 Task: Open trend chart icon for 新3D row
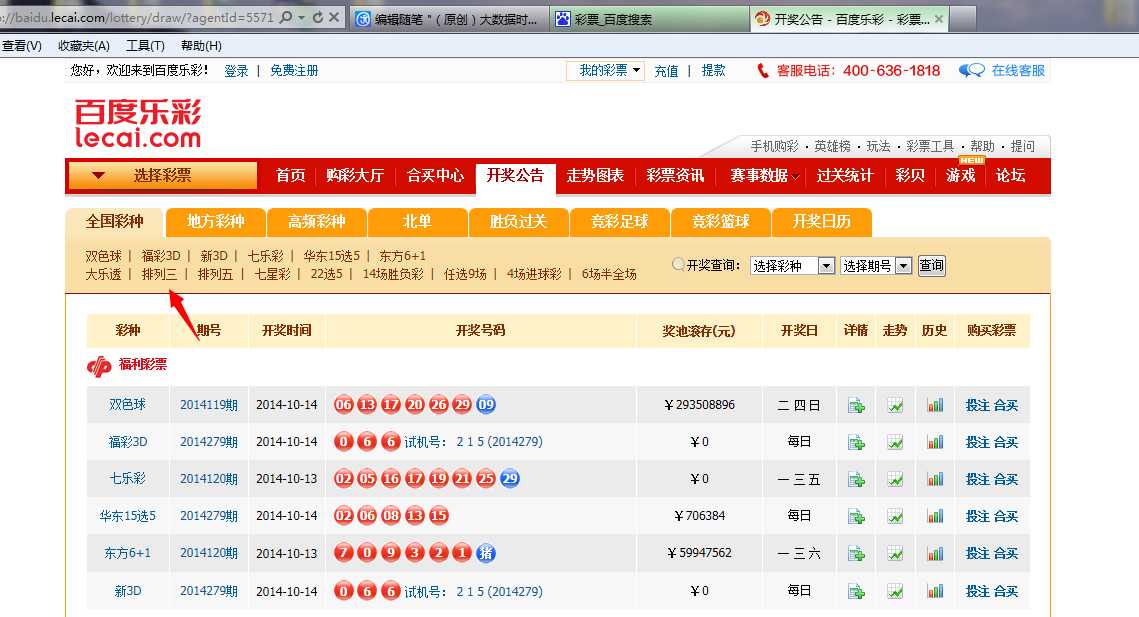(895, 591)
